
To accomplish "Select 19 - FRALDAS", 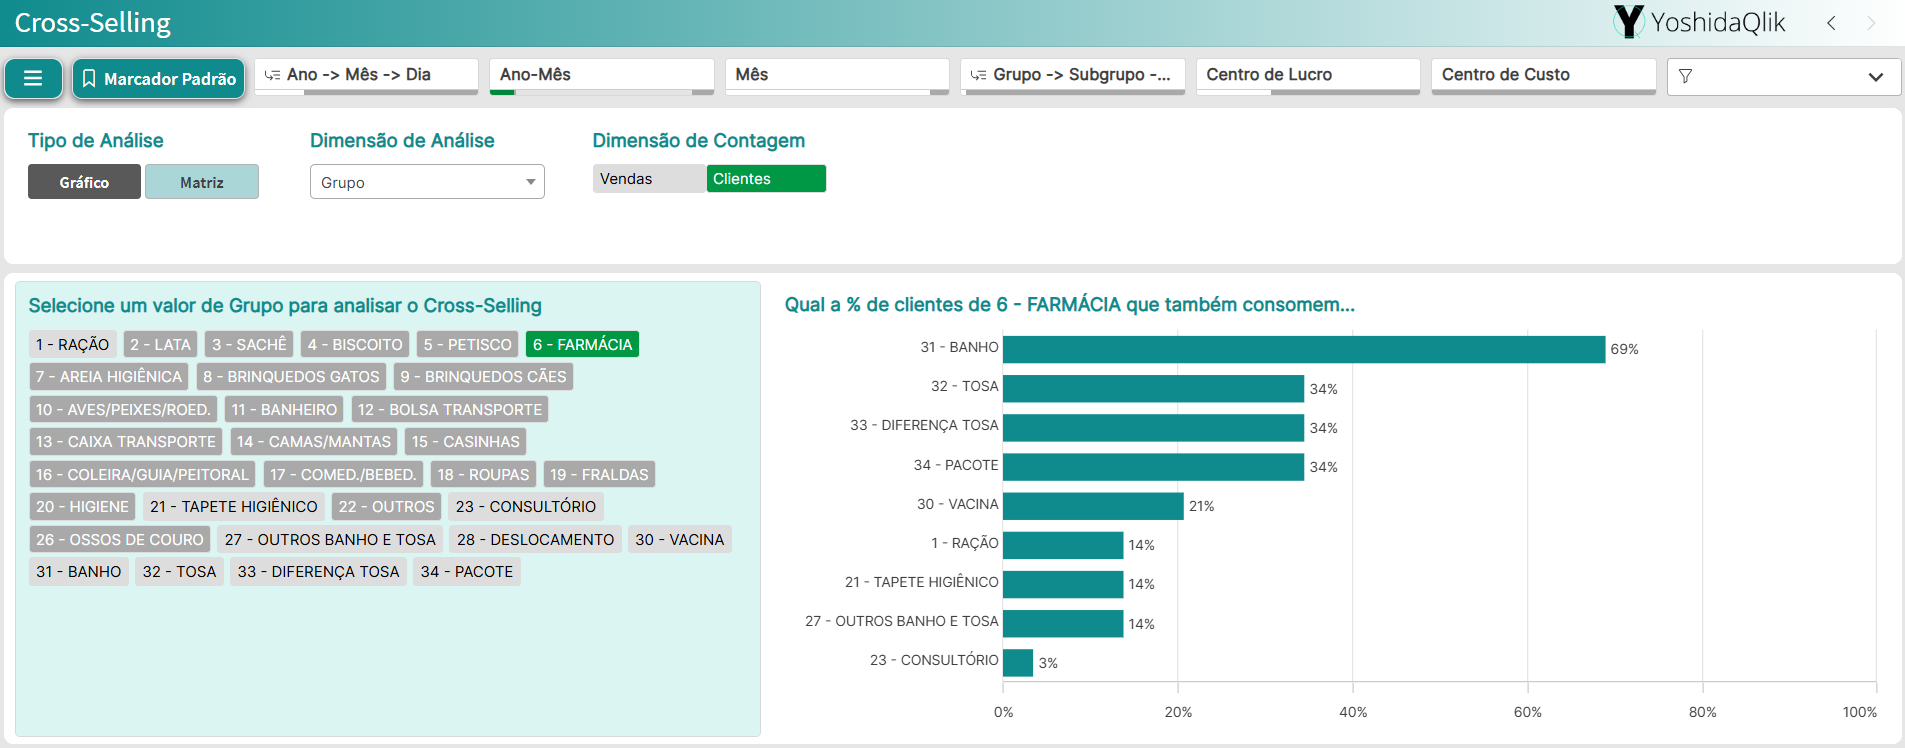I will pos(599,474).
